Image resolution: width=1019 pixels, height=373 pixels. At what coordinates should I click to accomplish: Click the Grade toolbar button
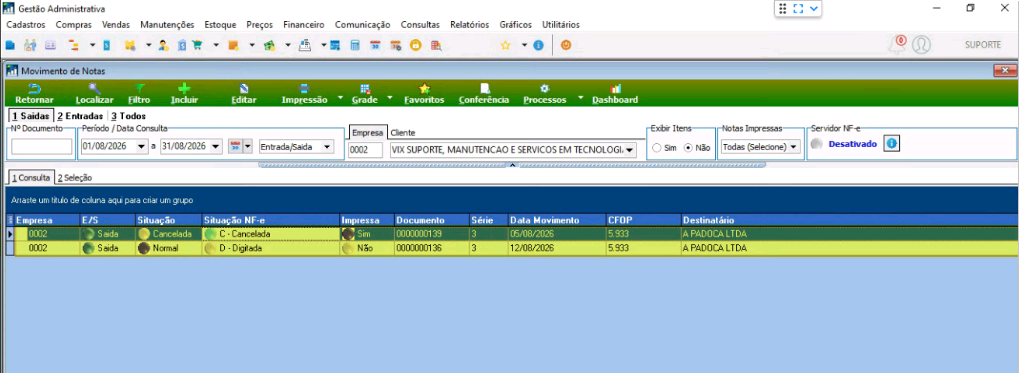[x=365, y=94]
